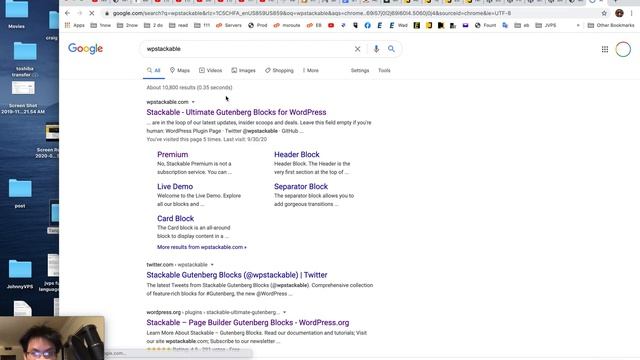Viewport: 640px width, 360px height.
Task: Open Chrome profile avatar in toolbar
Action: (619, 13)
